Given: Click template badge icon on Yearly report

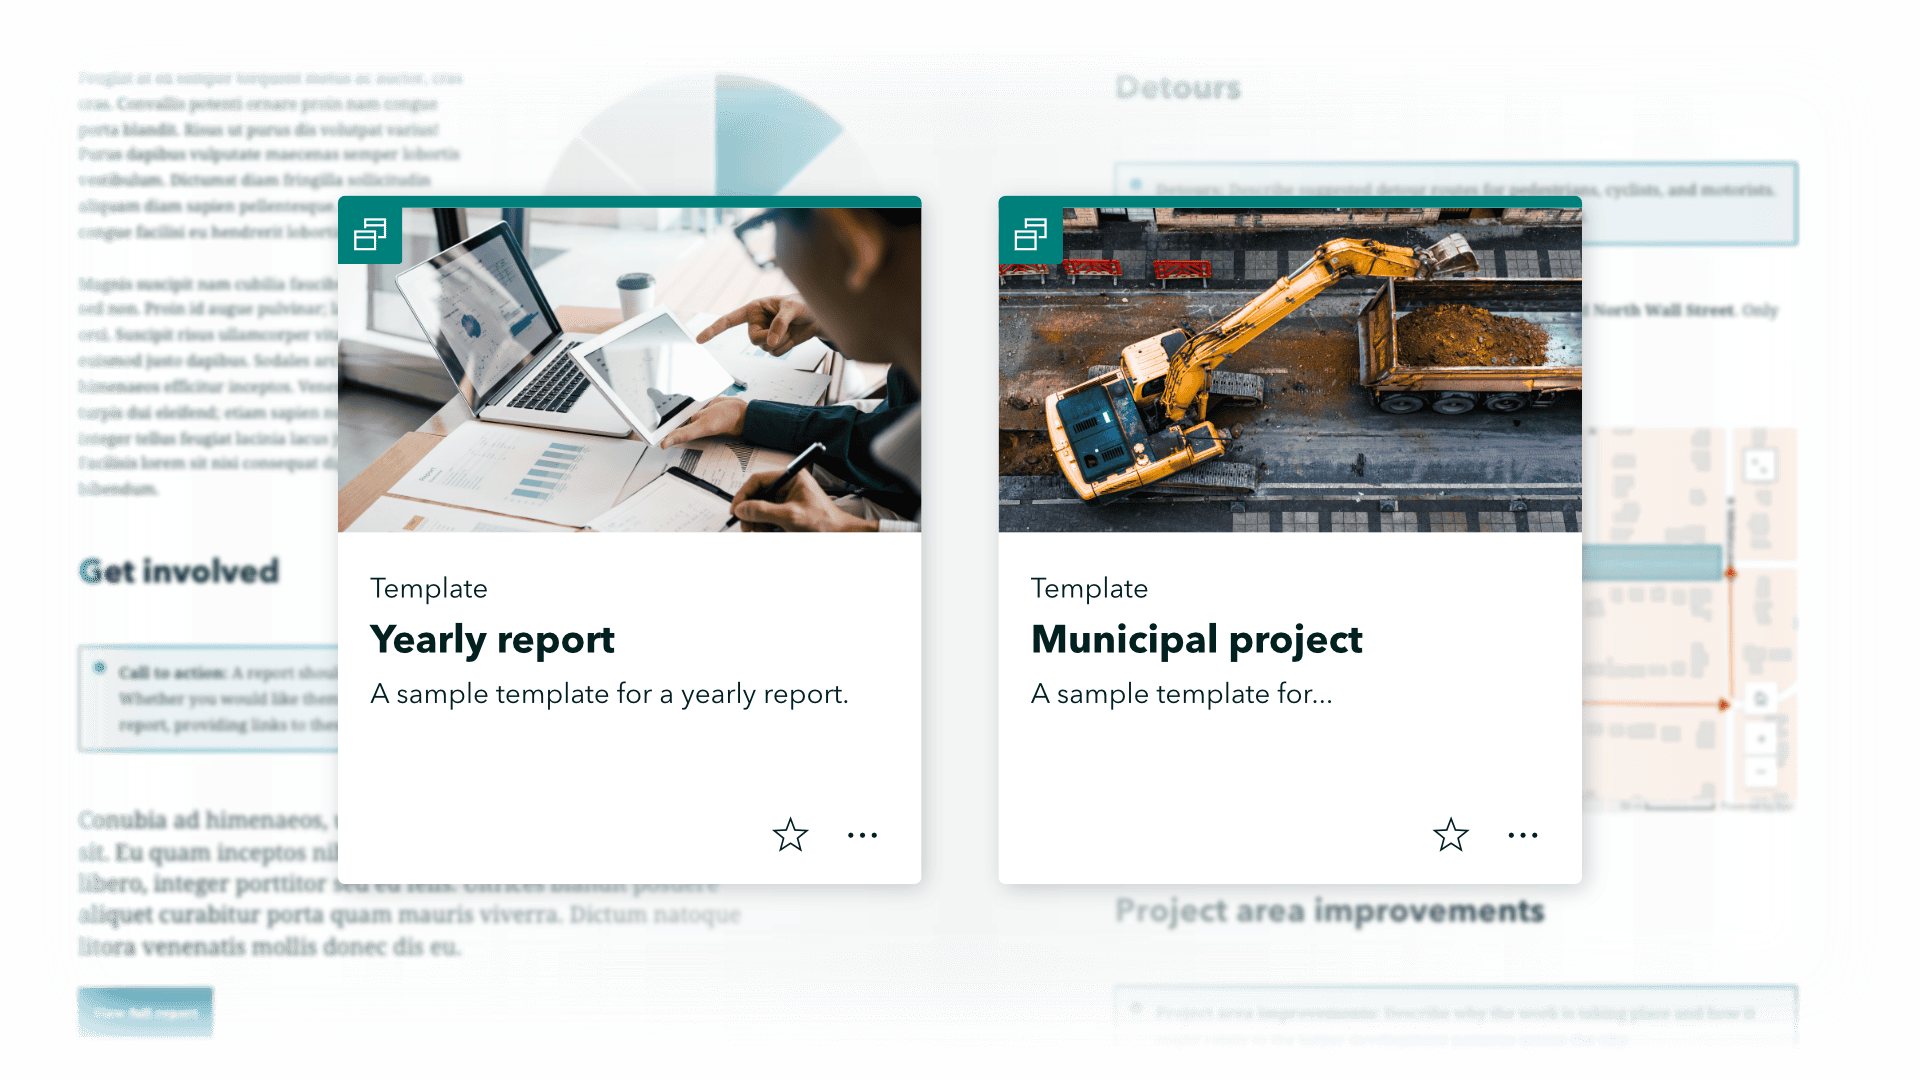Looking at the screenshot, I should [370, 235].
